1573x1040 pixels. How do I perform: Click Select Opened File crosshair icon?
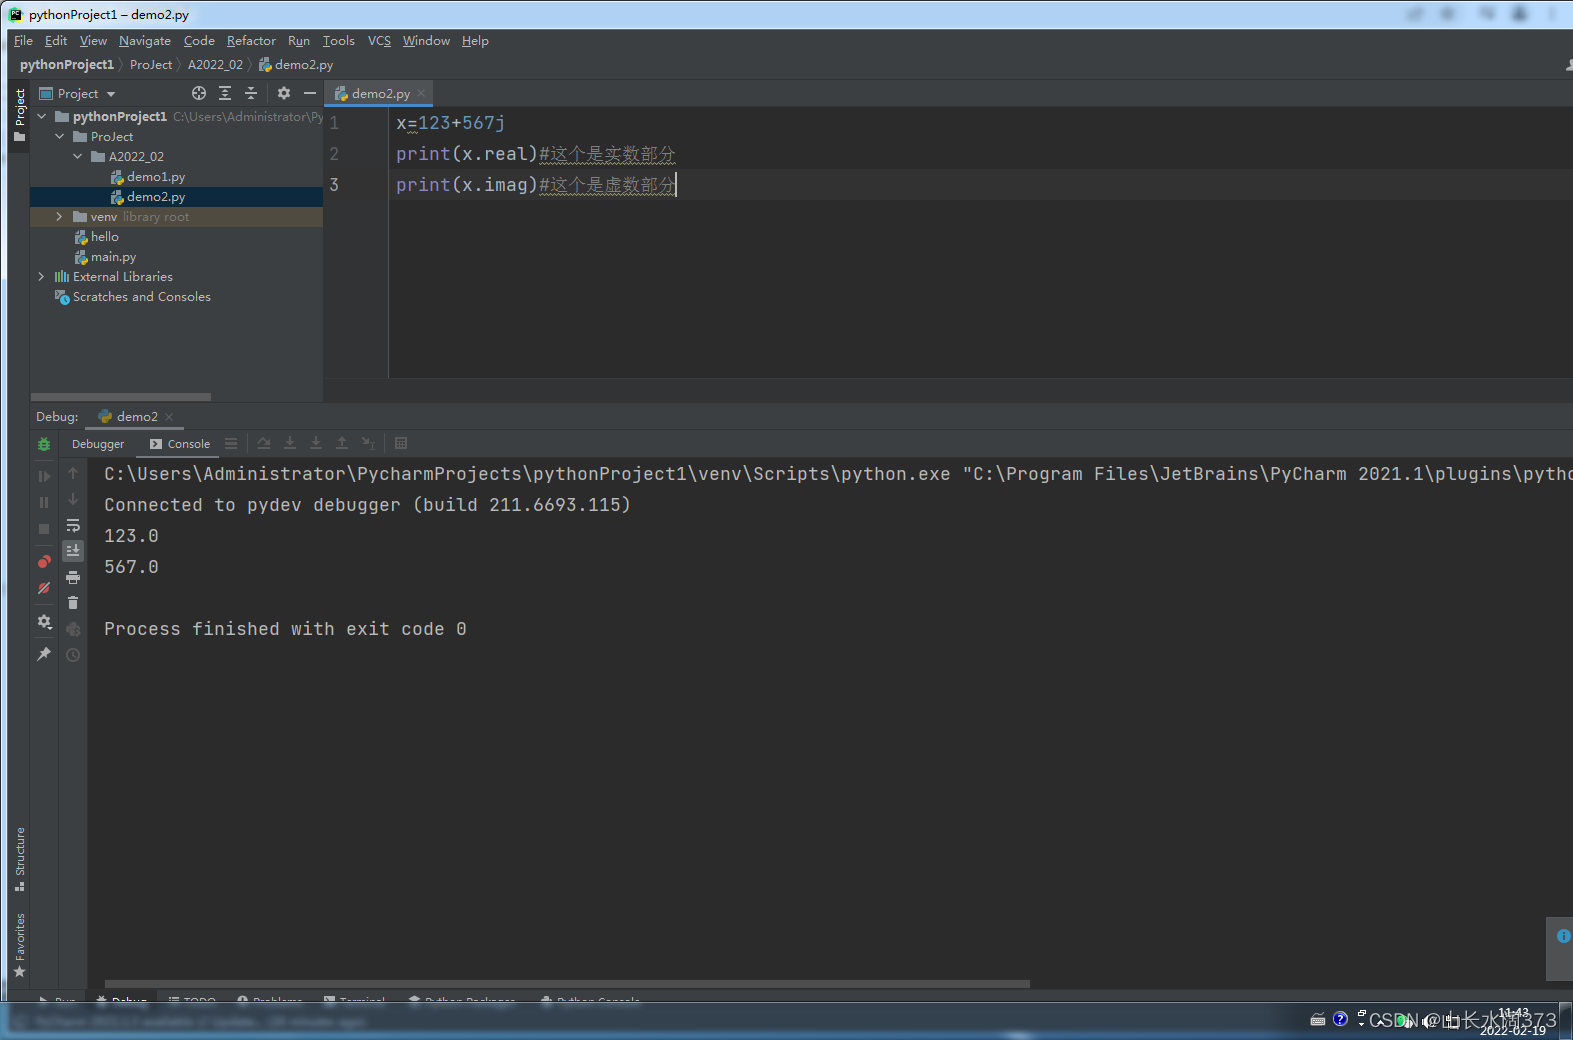[x=199, y=93]
